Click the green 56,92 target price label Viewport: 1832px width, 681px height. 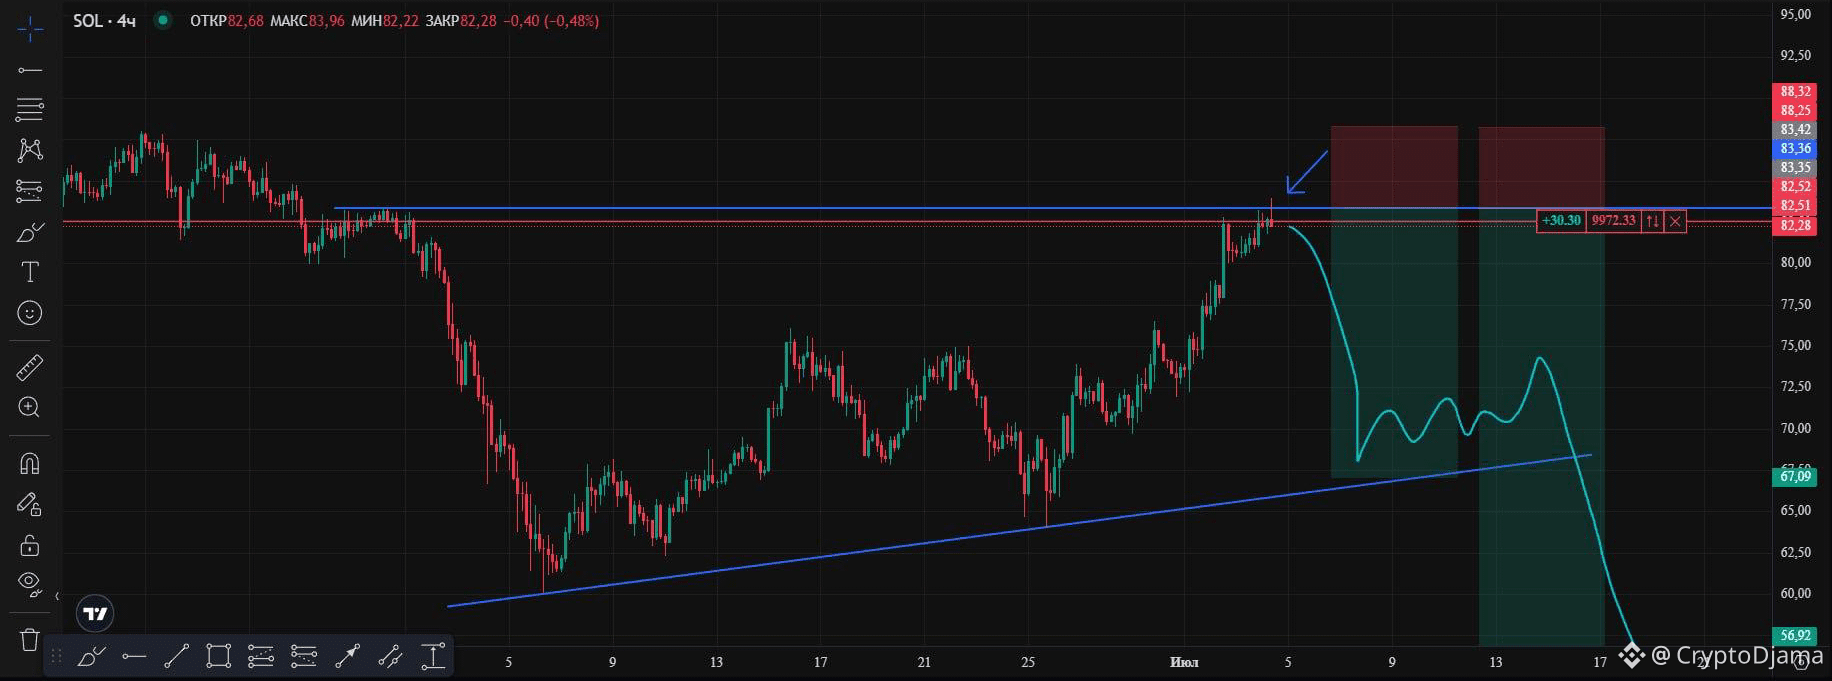(1795, 636)
